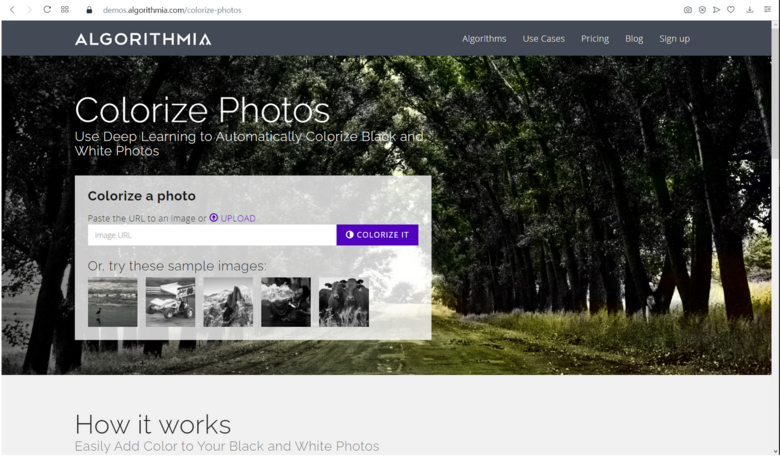Open the speed dial grid icon

65,9
